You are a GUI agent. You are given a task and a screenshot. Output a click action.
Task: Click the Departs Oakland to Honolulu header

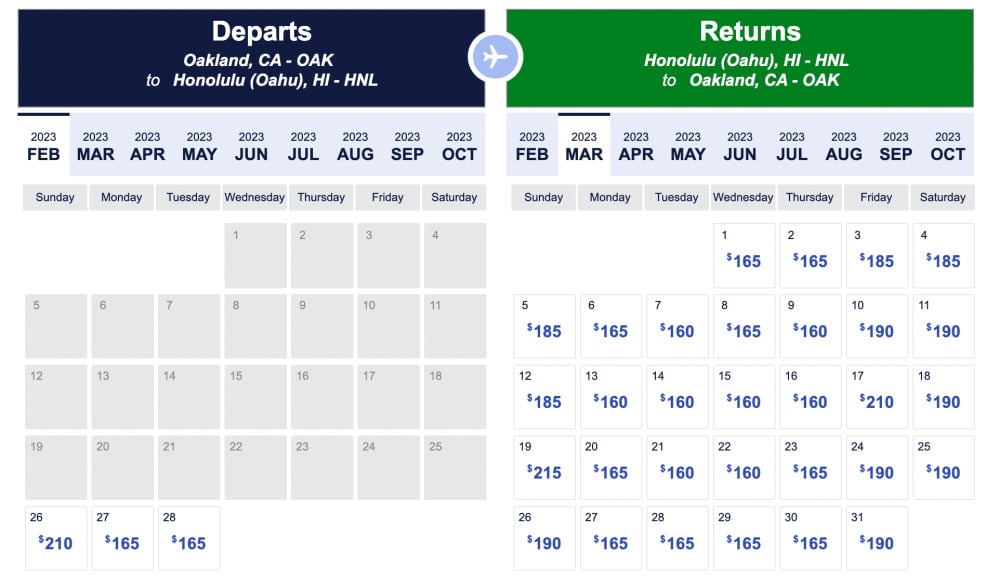[251, 58]
